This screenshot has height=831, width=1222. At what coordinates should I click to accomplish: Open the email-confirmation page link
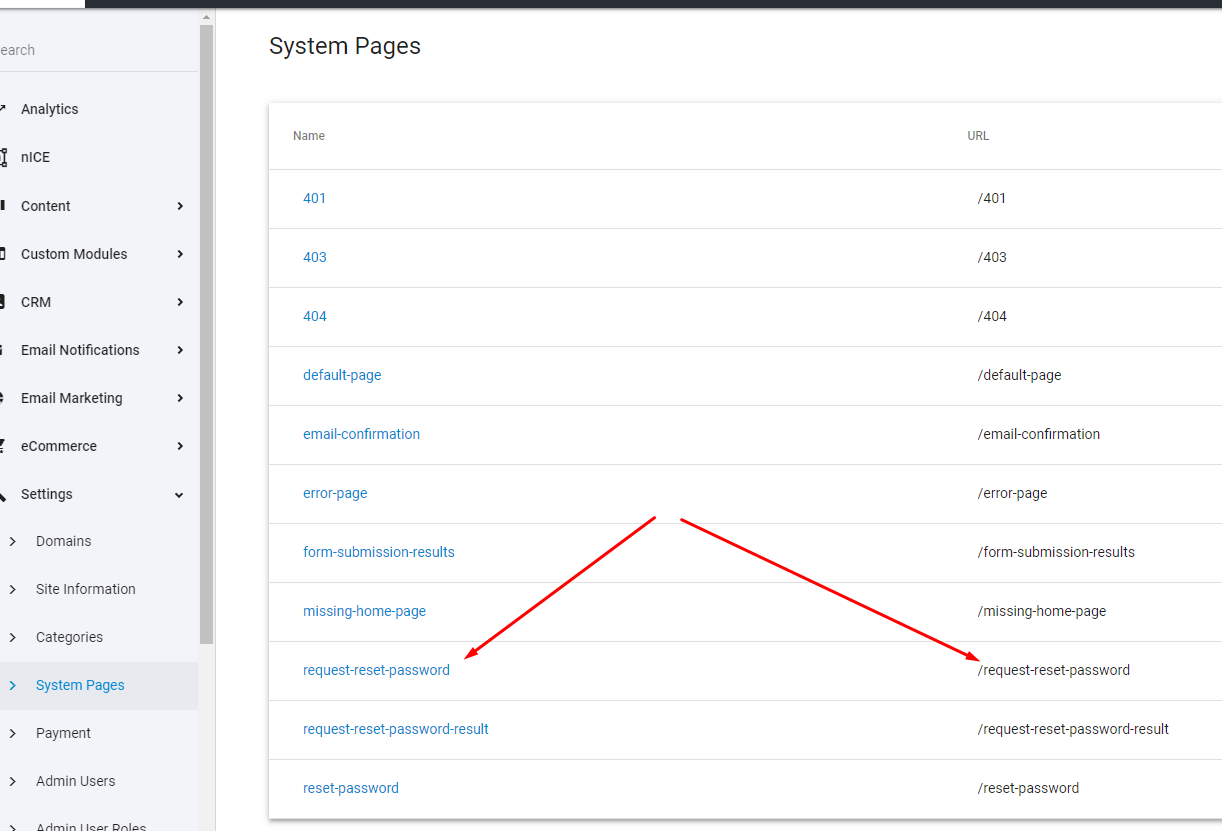pyautogui.click(x=362, y=434)
